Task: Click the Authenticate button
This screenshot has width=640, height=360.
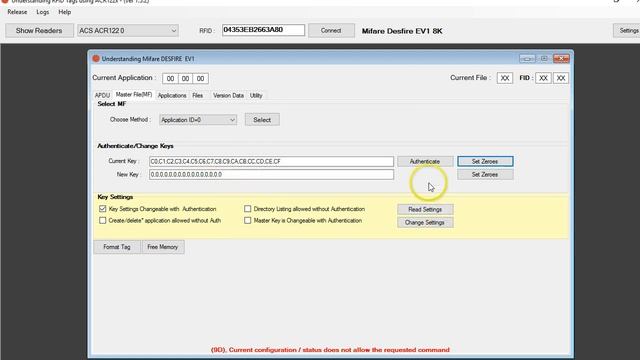Action: pyautogui.click(x=425, y=162)
